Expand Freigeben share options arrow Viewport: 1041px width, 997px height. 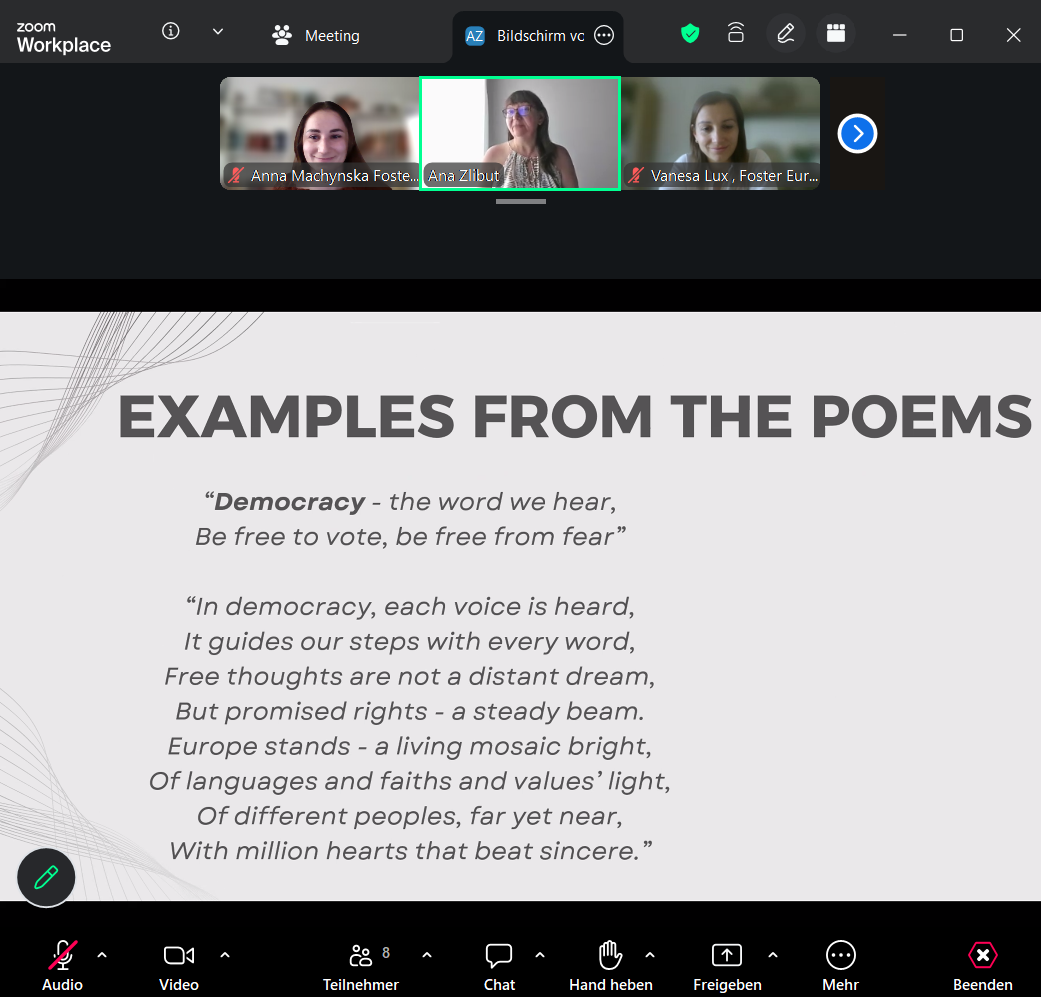[773, 955]
